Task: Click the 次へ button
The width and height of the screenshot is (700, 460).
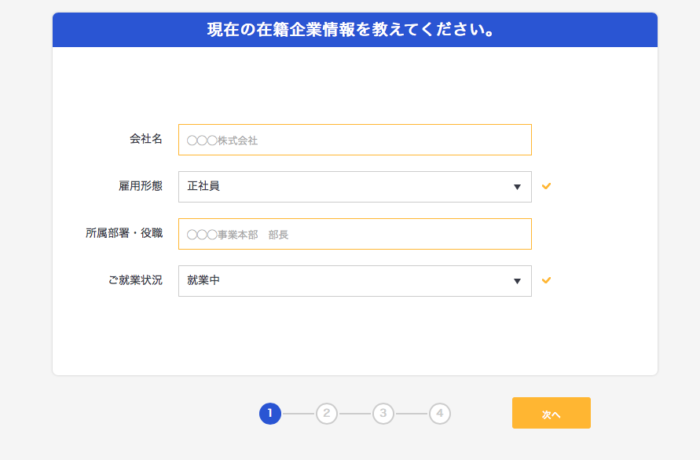Action: (x=551, y=413)
